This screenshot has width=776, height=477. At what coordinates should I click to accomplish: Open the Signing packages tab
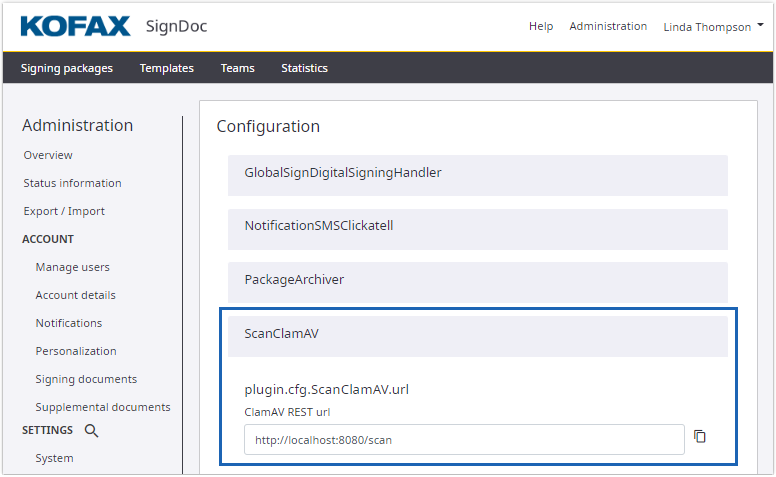coord(67,68)
